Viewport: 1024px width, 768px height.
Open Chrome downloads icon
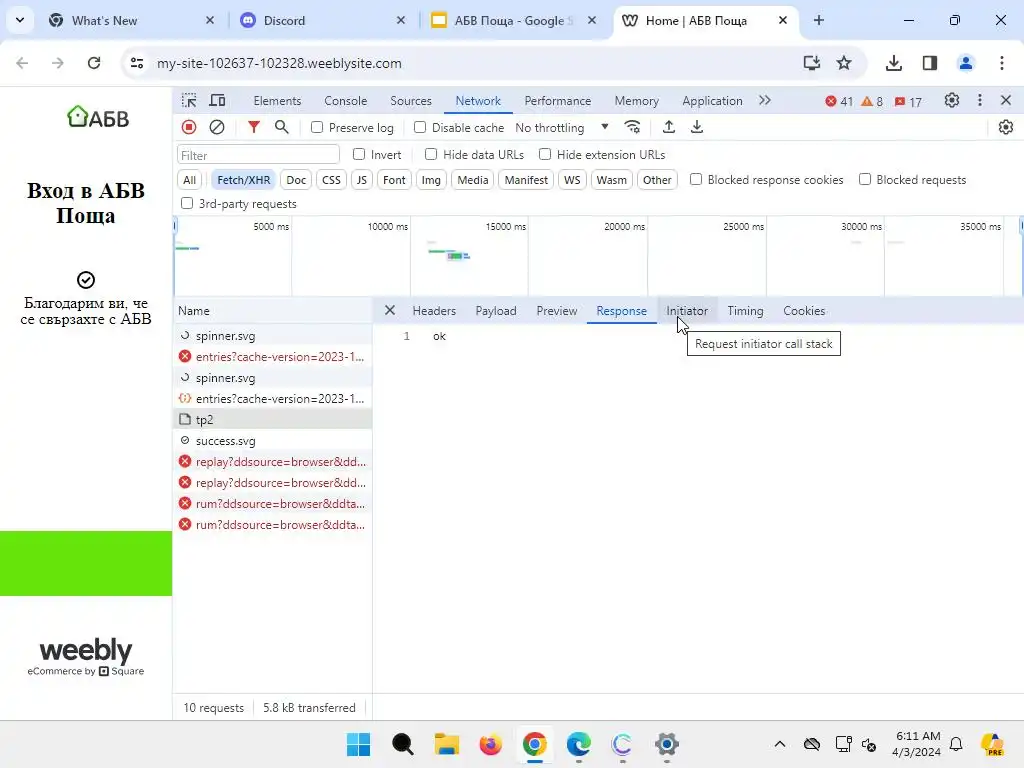click(x=894, y=63)
